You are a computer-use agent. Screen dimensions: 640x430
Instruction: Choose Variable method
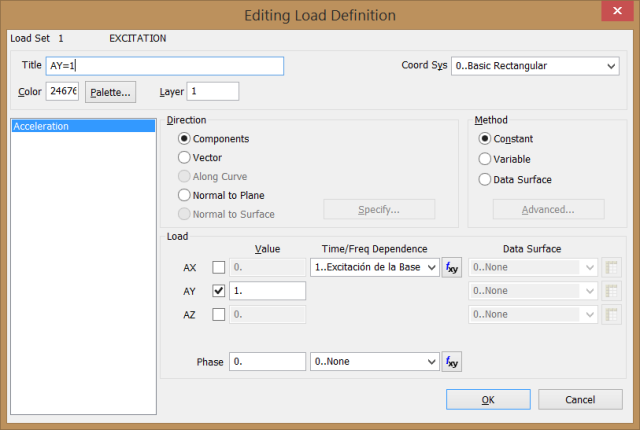504,159
